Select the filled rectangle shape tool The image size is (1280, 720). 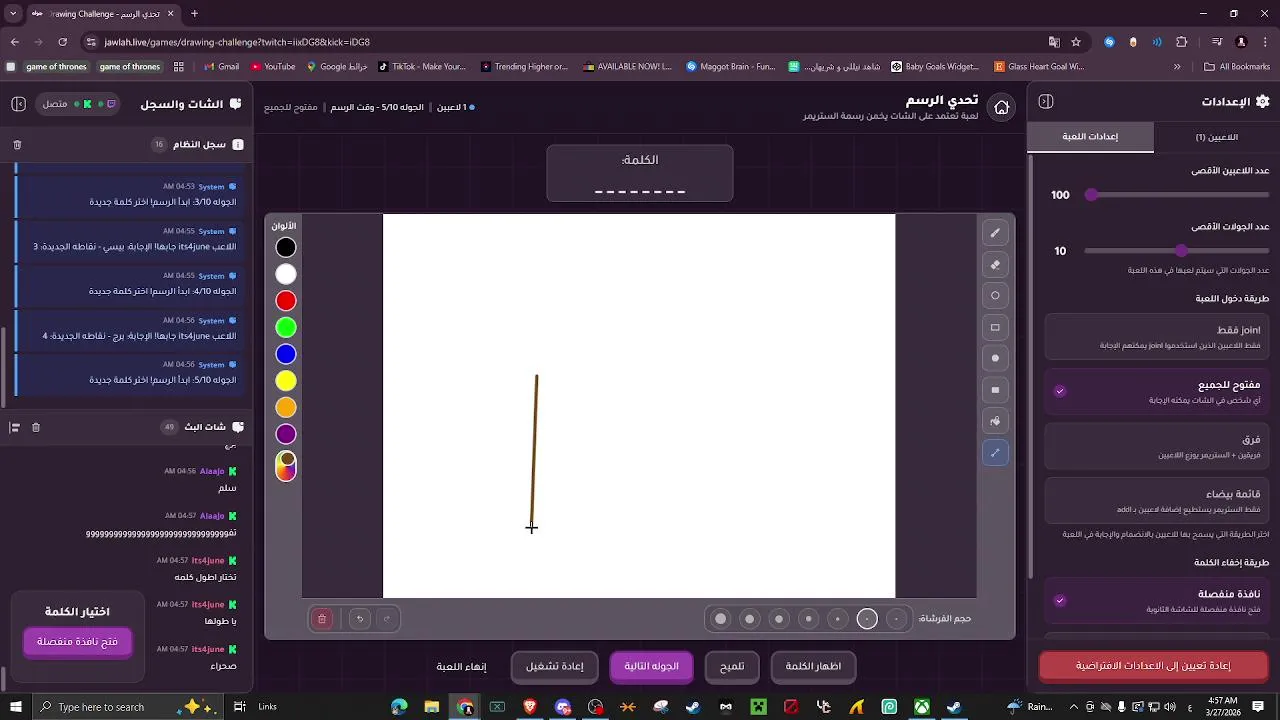click(x=995, y=390)
